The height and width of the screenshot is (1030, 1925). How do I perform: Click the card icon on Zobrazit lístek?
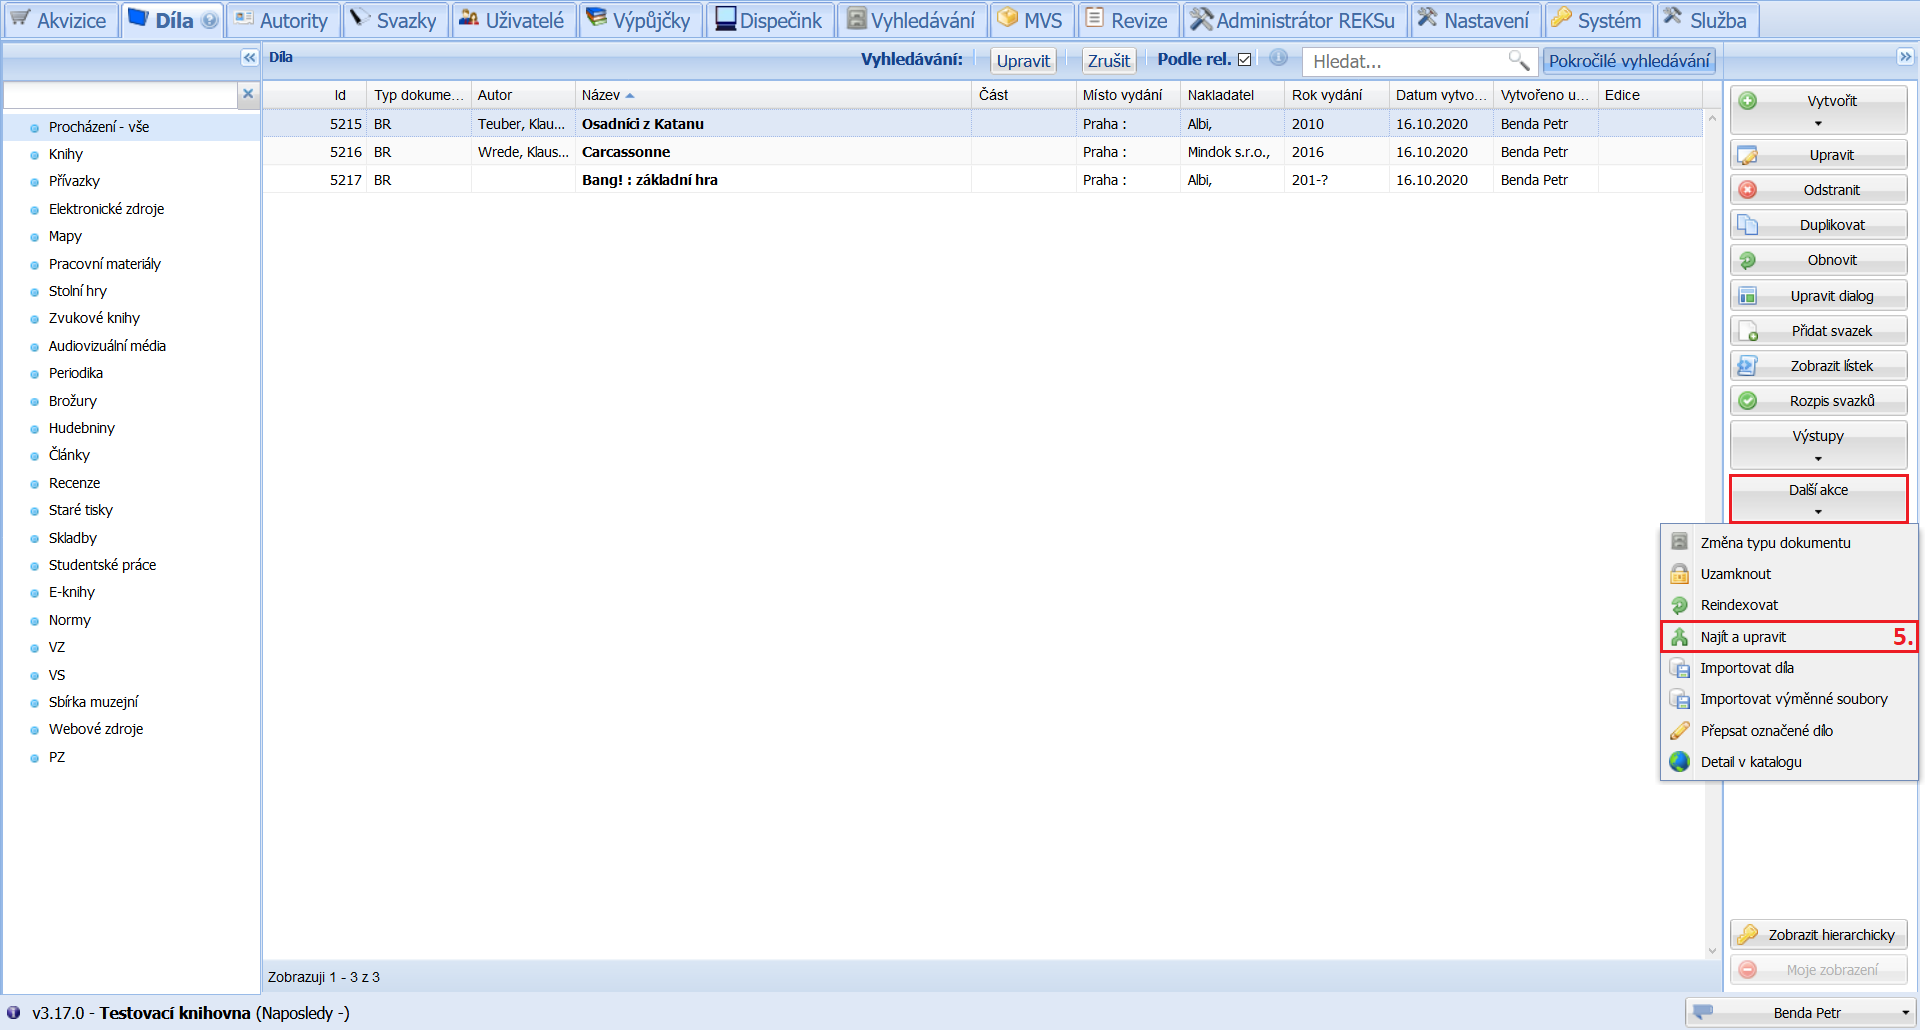pos(1748,366)
